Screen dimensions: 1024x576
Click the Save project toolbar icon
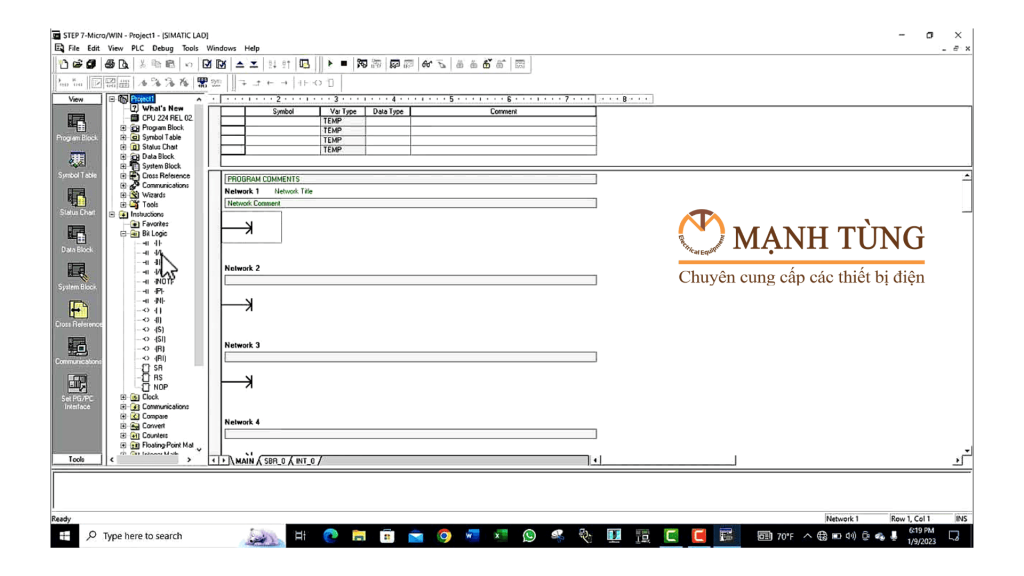tap(91, 64)
